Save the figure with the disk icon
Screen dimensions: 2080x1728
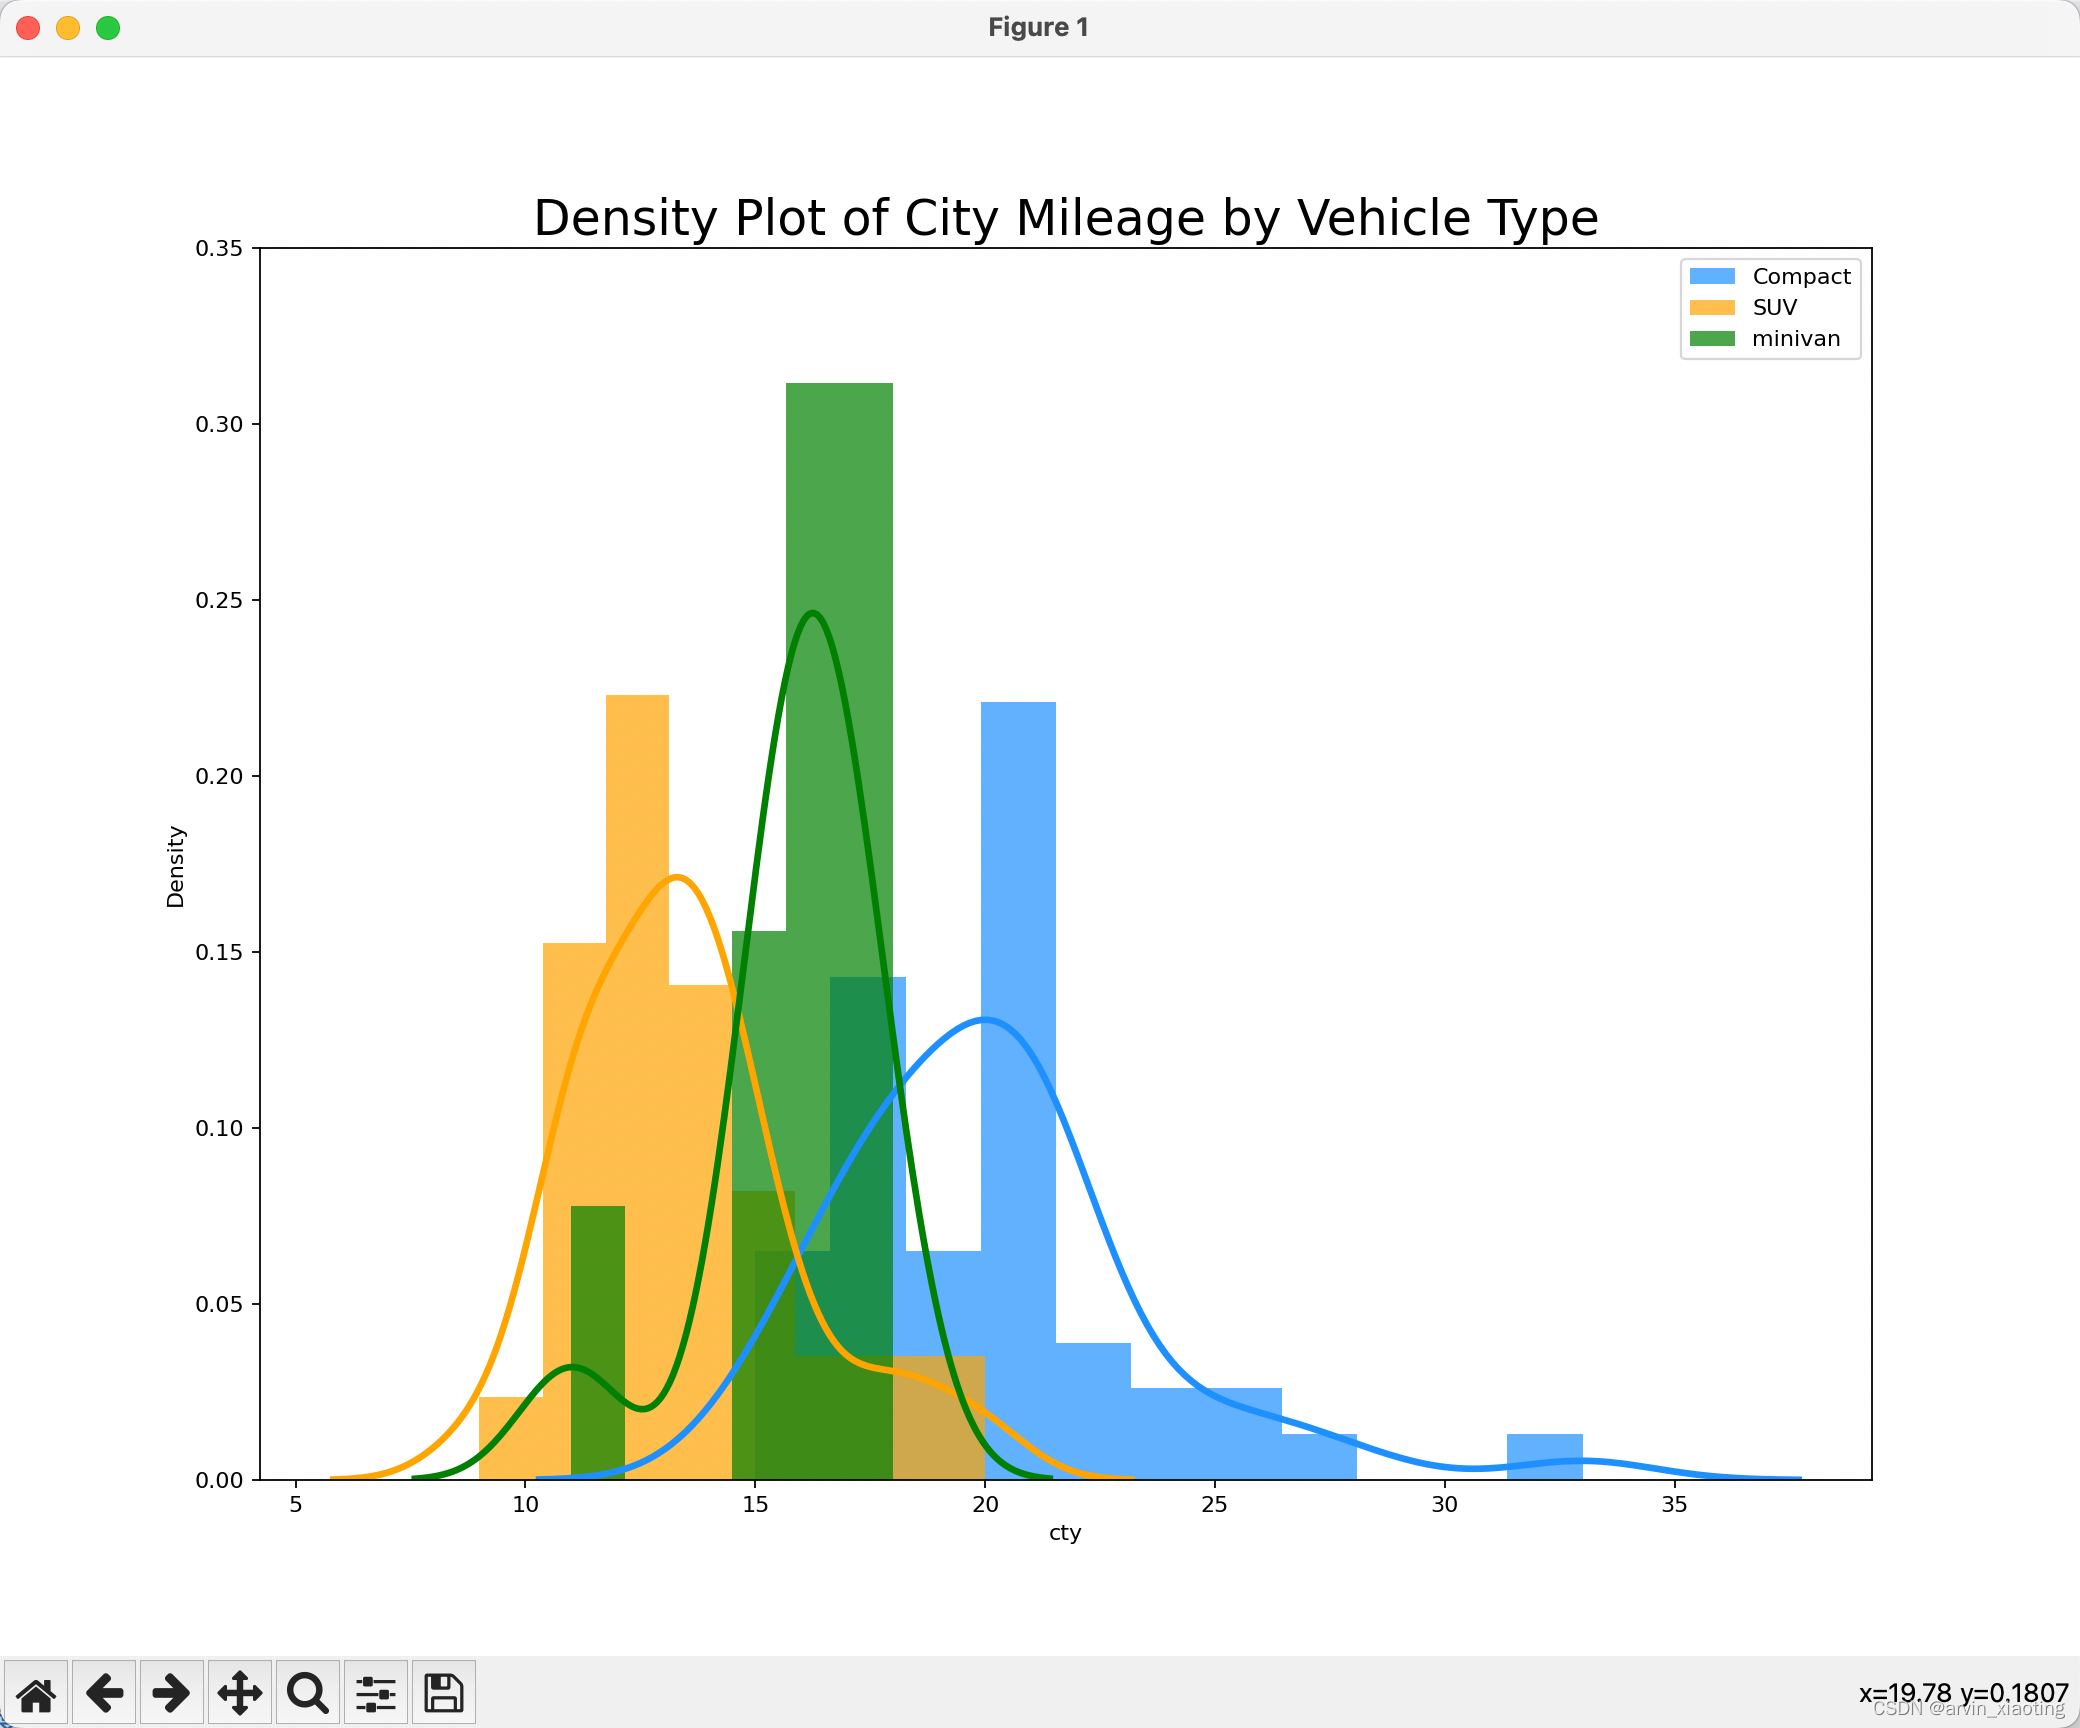[443, 1693]
